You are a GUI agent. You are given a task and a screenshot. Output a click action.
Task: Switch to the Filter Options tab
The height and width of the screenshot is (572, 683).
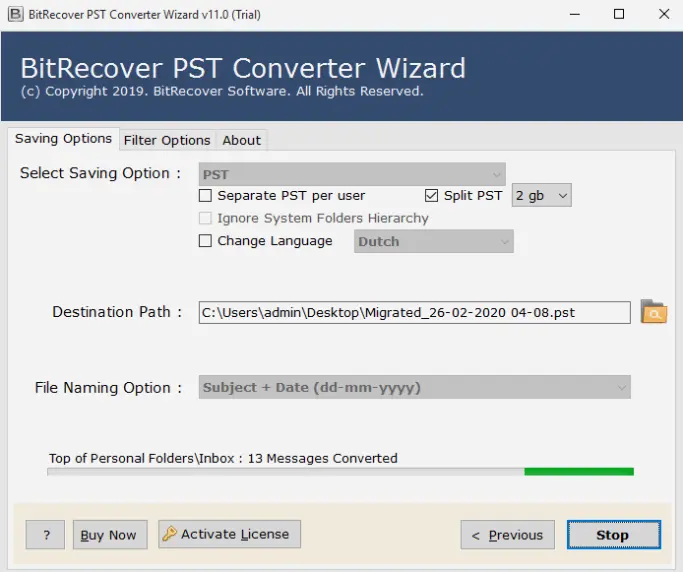(167, 140)
